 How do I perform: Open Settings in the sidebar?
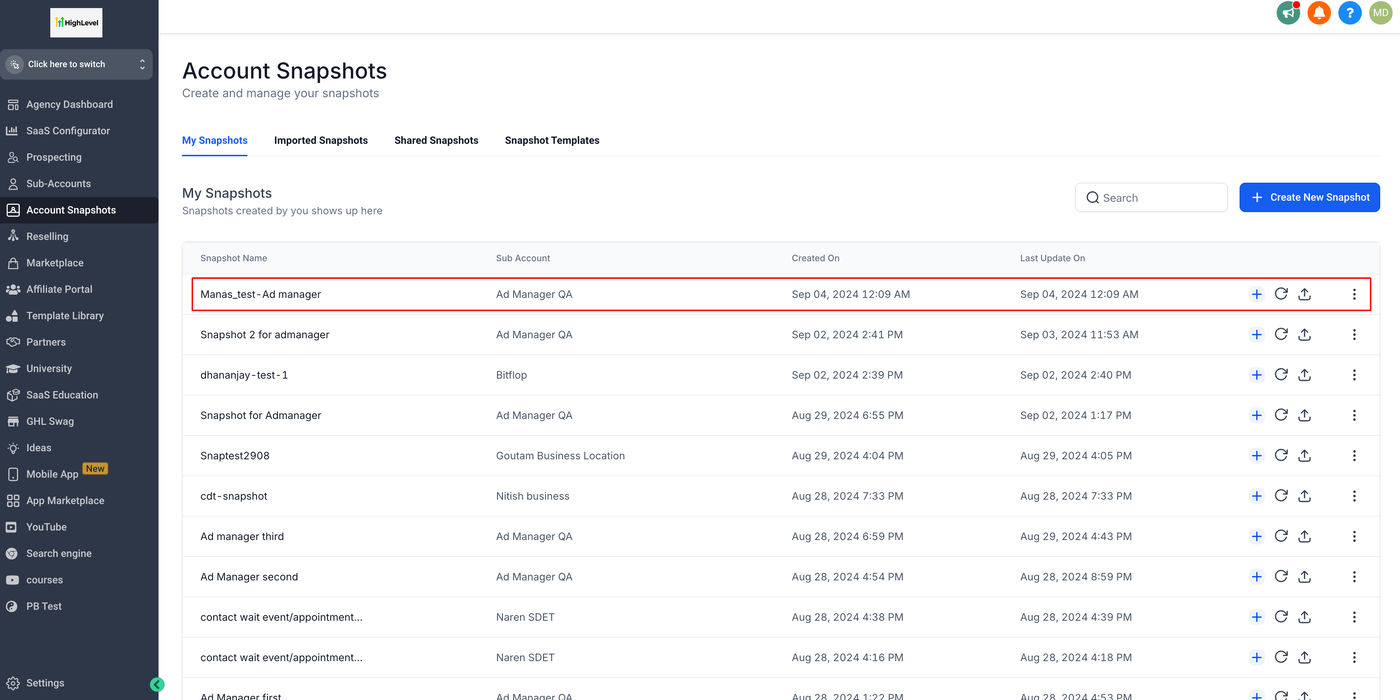coord(45,683)
